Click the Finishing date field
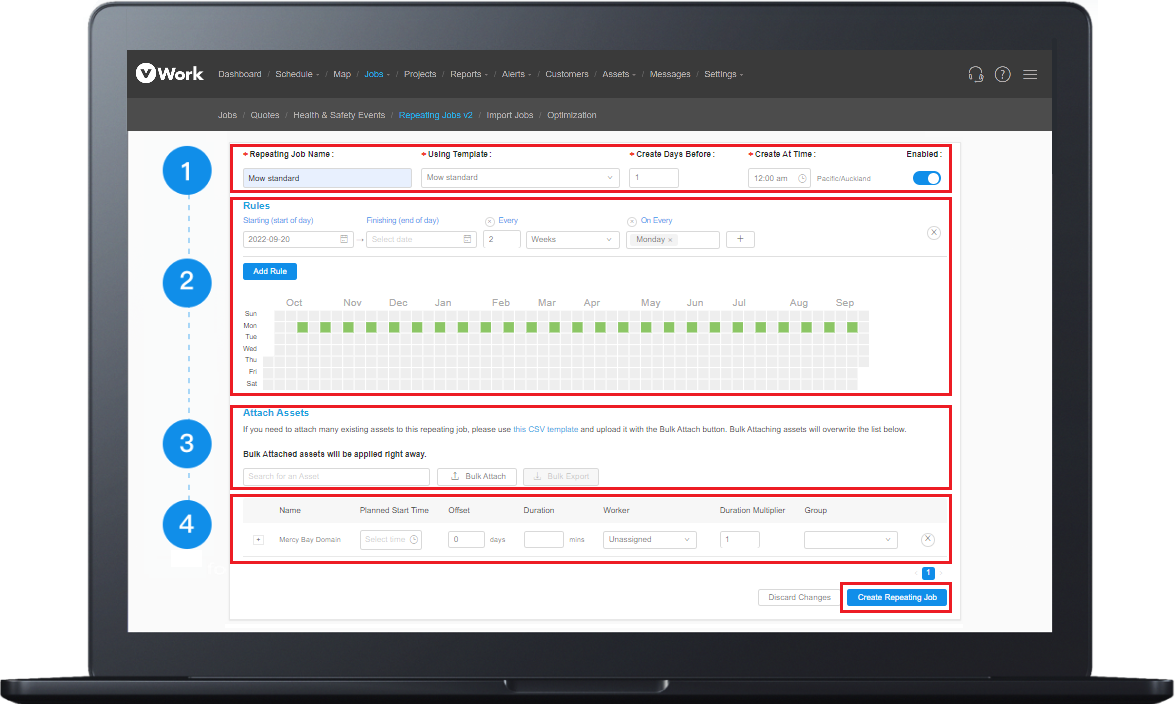This screenshot has width=1176, height=705. [x=421, y=239]
